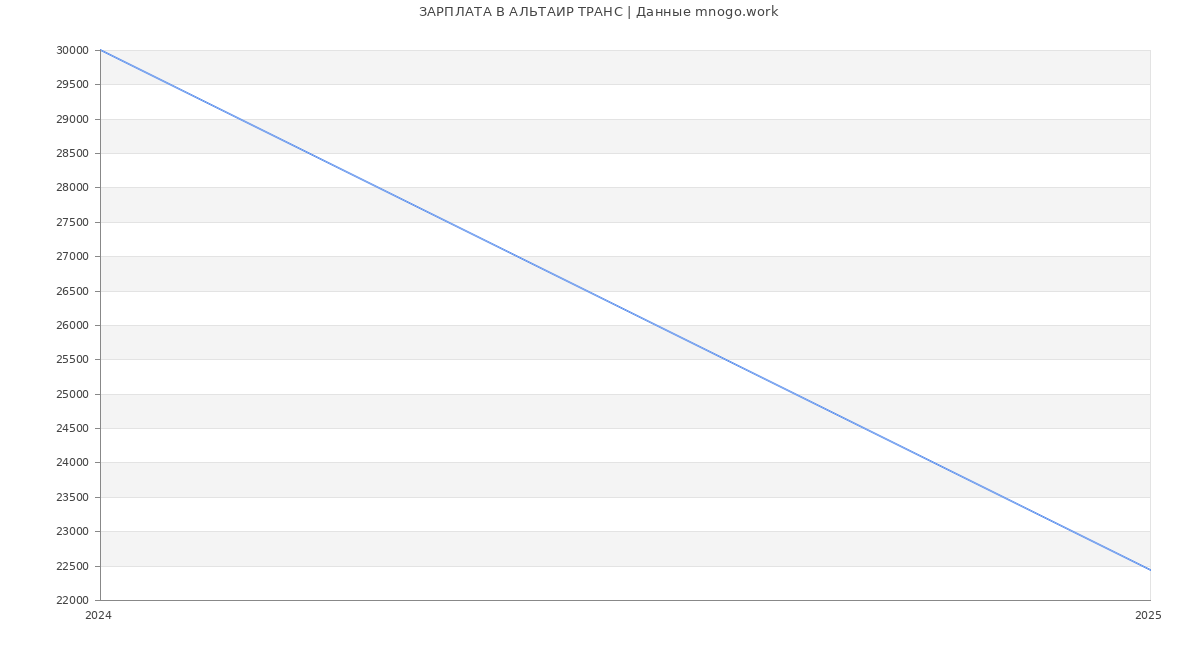Select the 27000 y-axis label
The width and height of the screenshot is (1200, 650).
72,257
